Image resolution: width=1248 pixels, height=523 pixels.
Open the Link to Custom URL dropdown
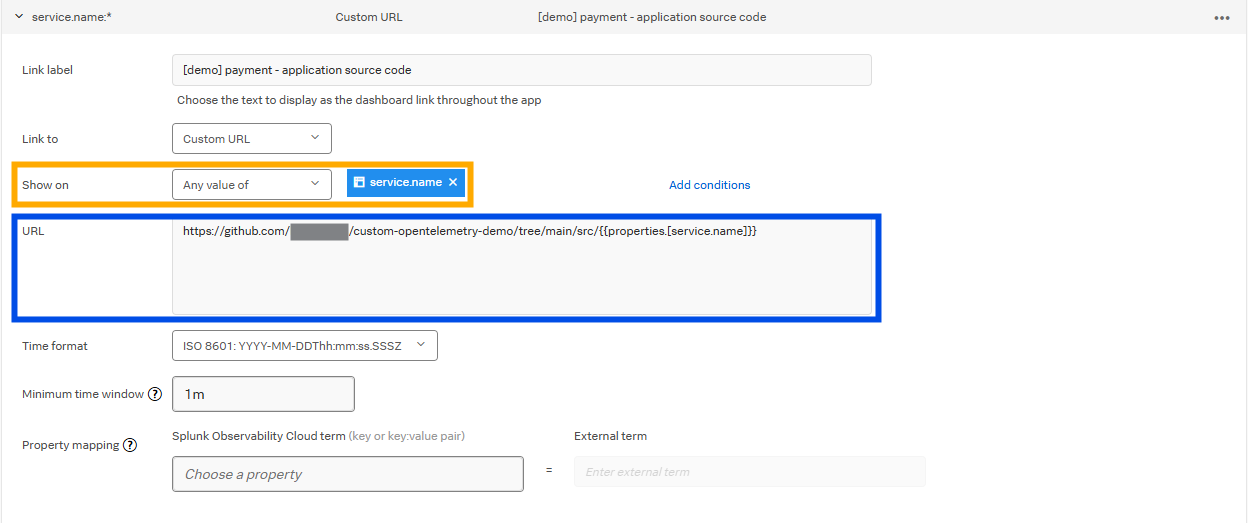[252, 139]
